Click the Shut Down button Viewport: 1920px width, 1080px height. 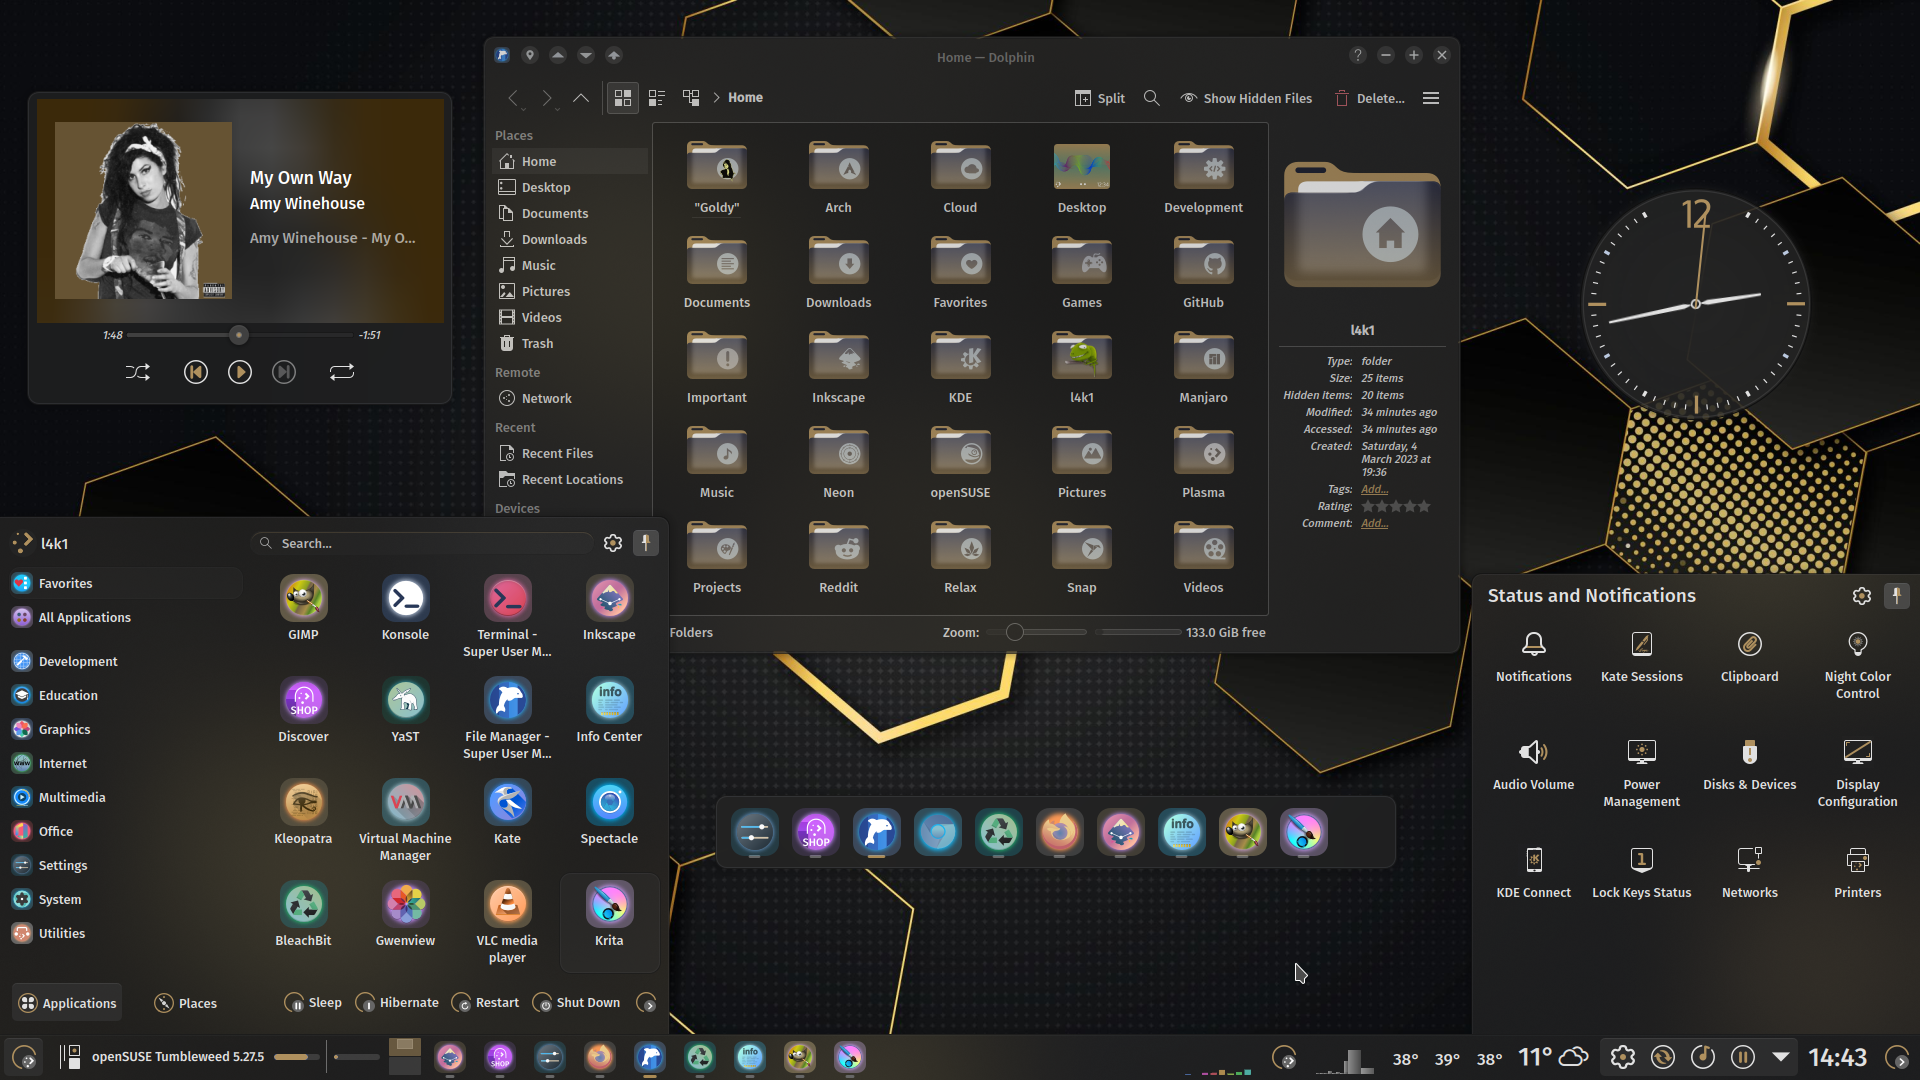(576, 1002)
